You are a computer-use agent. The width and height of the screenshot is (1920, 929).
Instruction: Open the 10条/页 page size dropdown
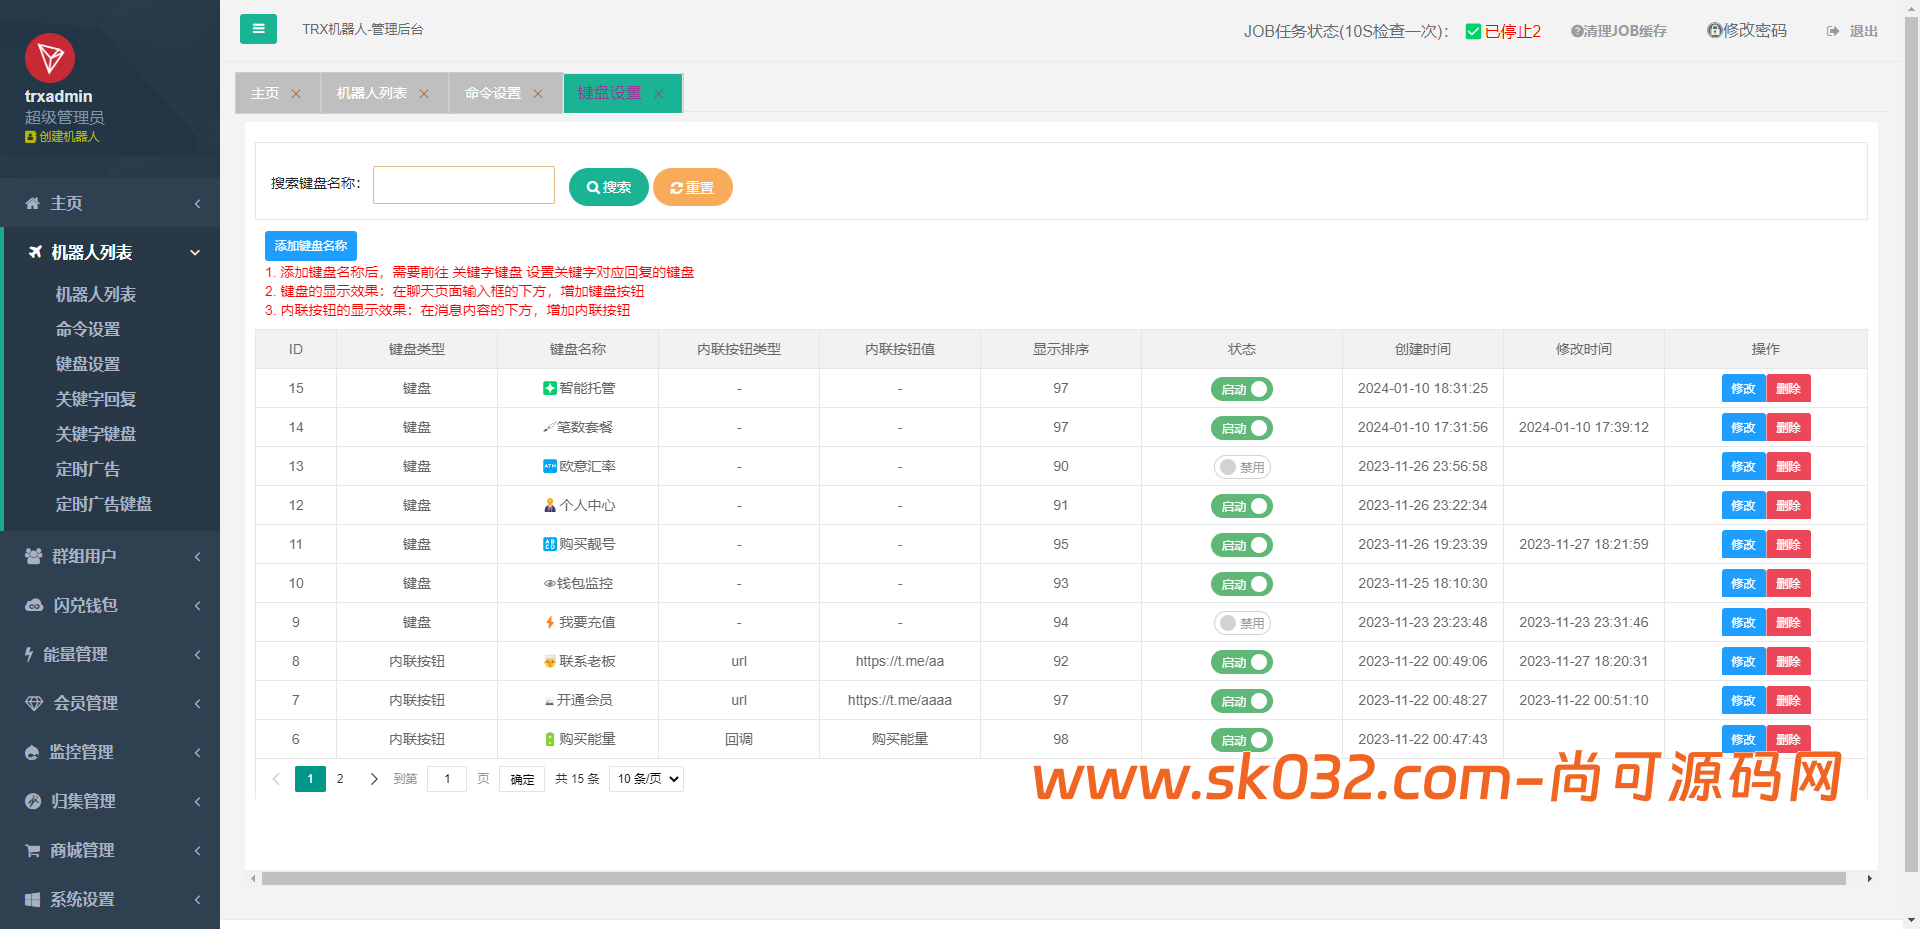pos(645,778)
